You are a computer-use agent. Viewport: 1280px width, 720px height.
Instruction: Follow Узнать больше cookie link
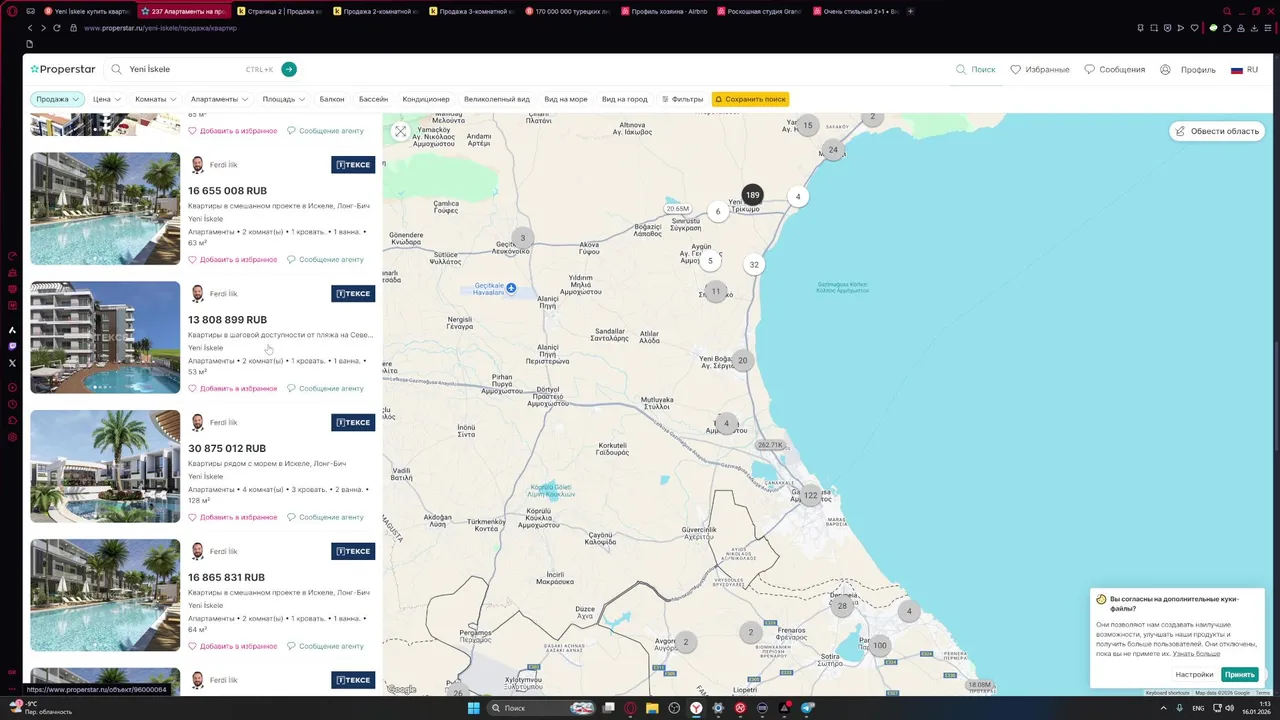[1196, 654]
